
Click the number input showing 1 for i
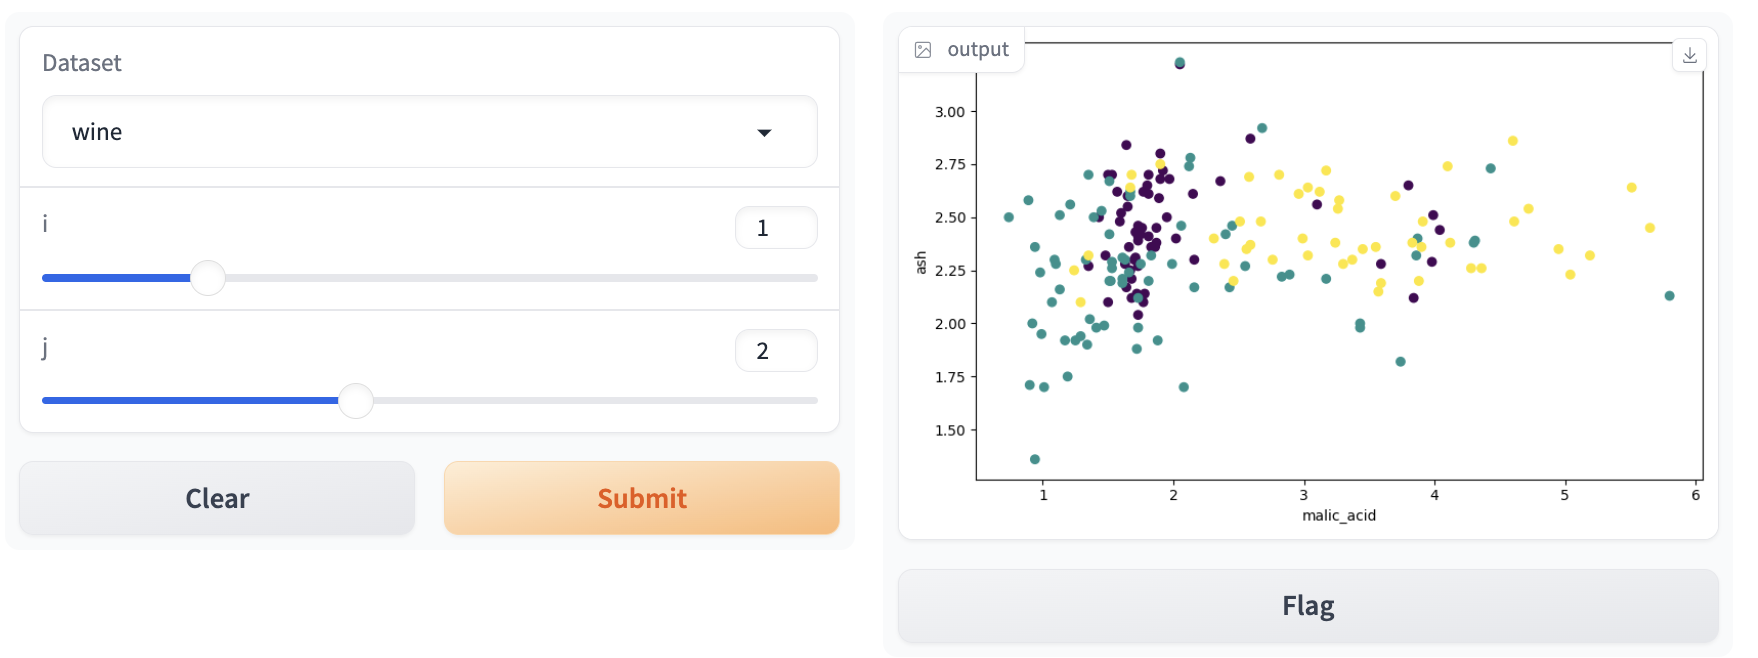(x=776, y=227)
